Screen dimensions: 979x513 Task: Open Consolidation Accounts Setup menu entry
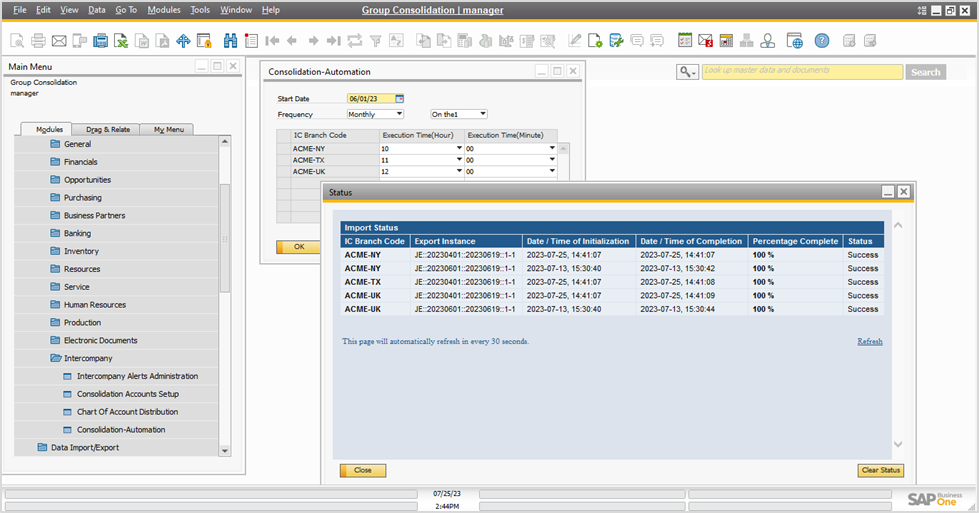coord(127,394)
